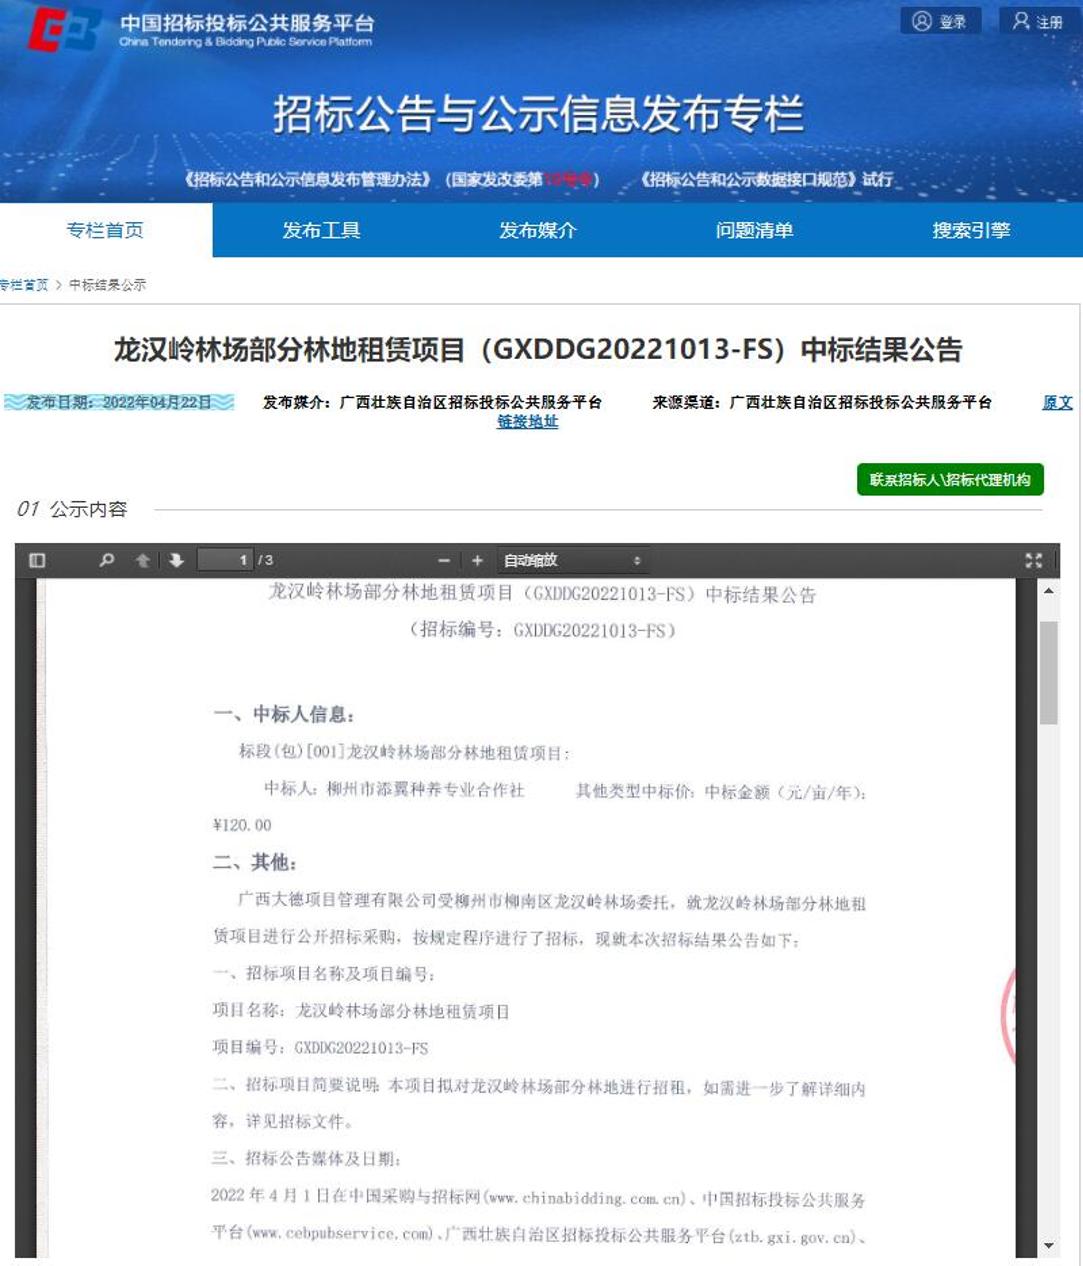
Task: Click the 01 公示内容 section heading
Action: (72, 509)
